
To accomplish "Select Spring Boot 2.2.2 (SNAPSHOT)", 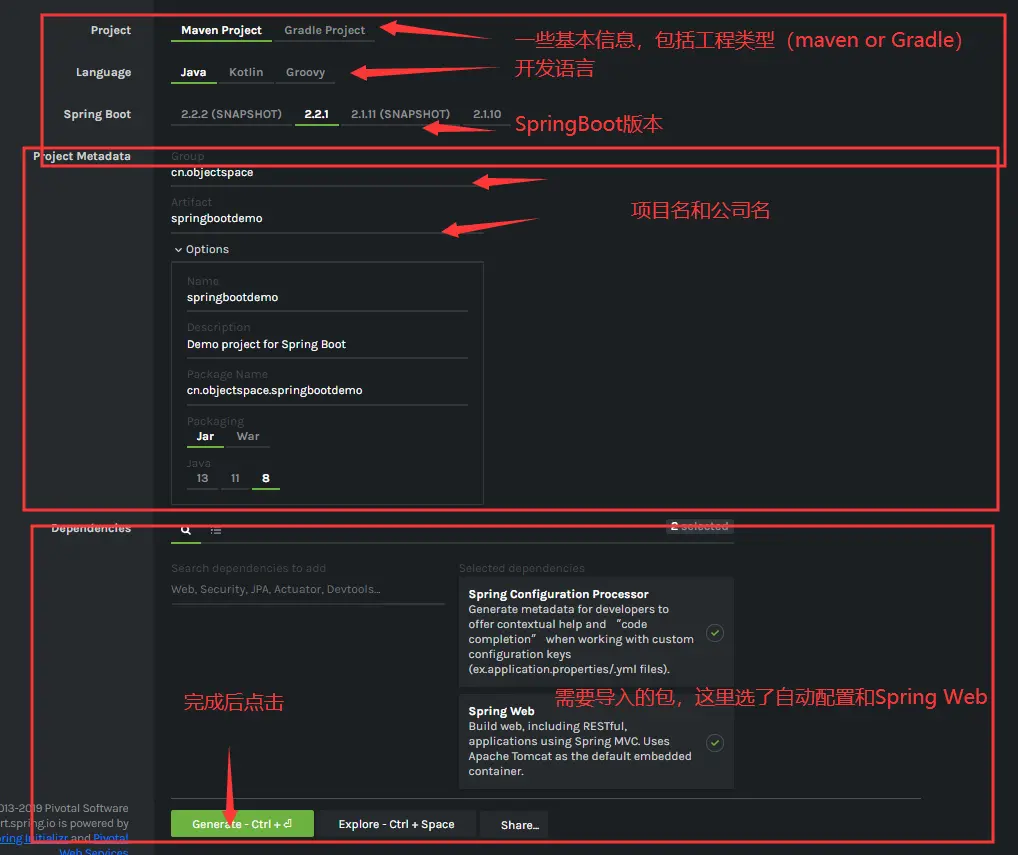I will click(231, 114).
